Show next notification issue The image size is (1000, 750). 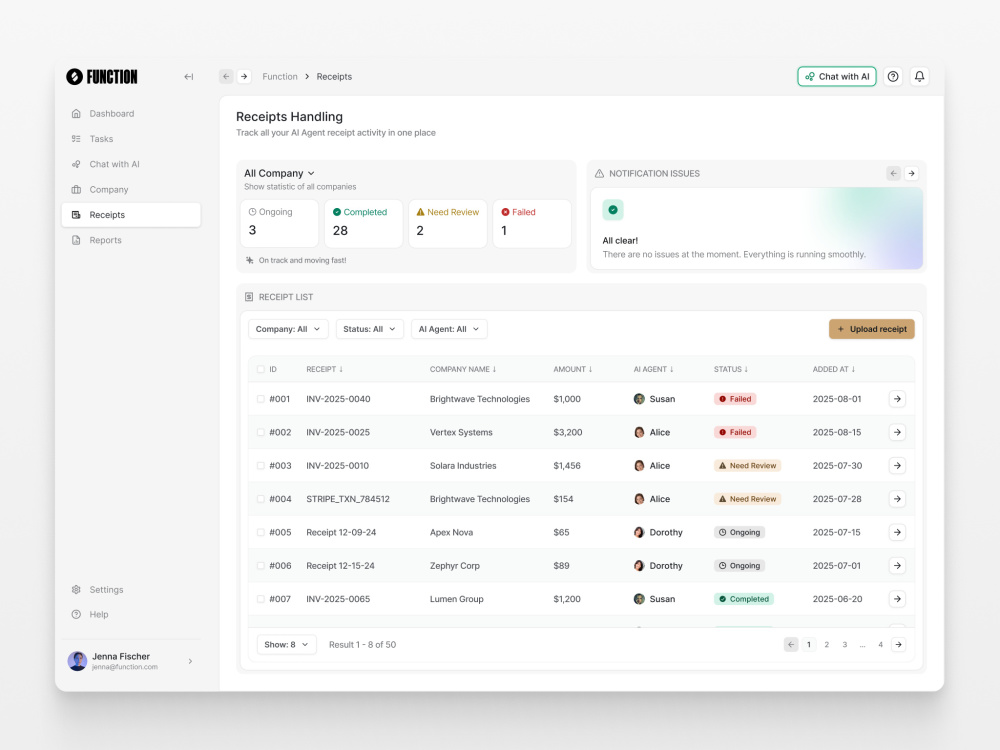[x=911, y=173]
